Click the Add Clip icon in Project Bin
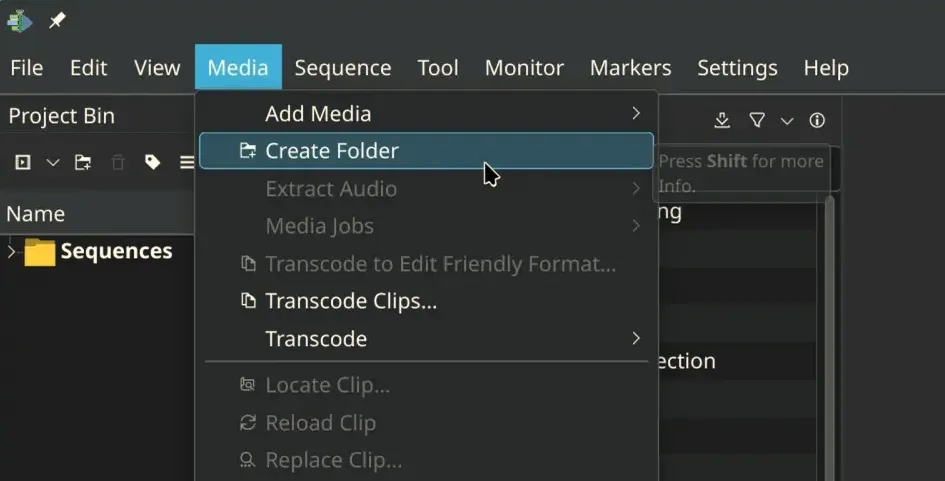This screenshot has width=945, height=481. (x=23, y=162)
